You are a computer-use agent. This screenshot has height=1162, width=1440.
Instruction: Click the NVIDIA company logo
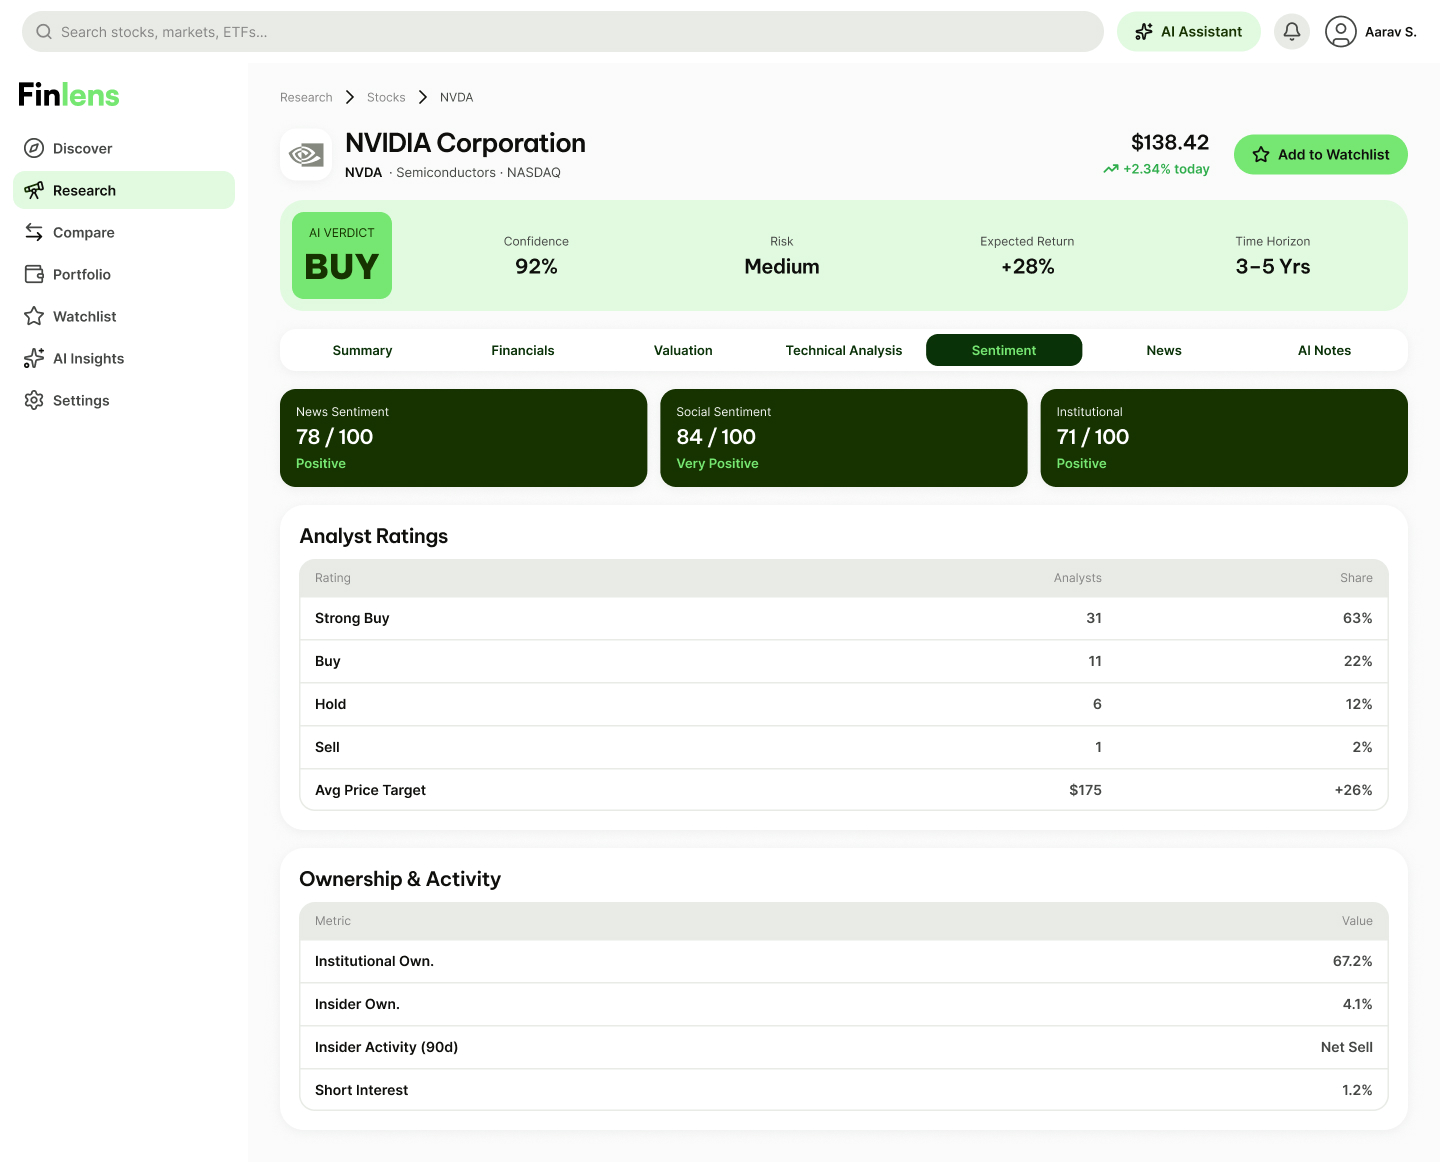[x=306, y=155]
